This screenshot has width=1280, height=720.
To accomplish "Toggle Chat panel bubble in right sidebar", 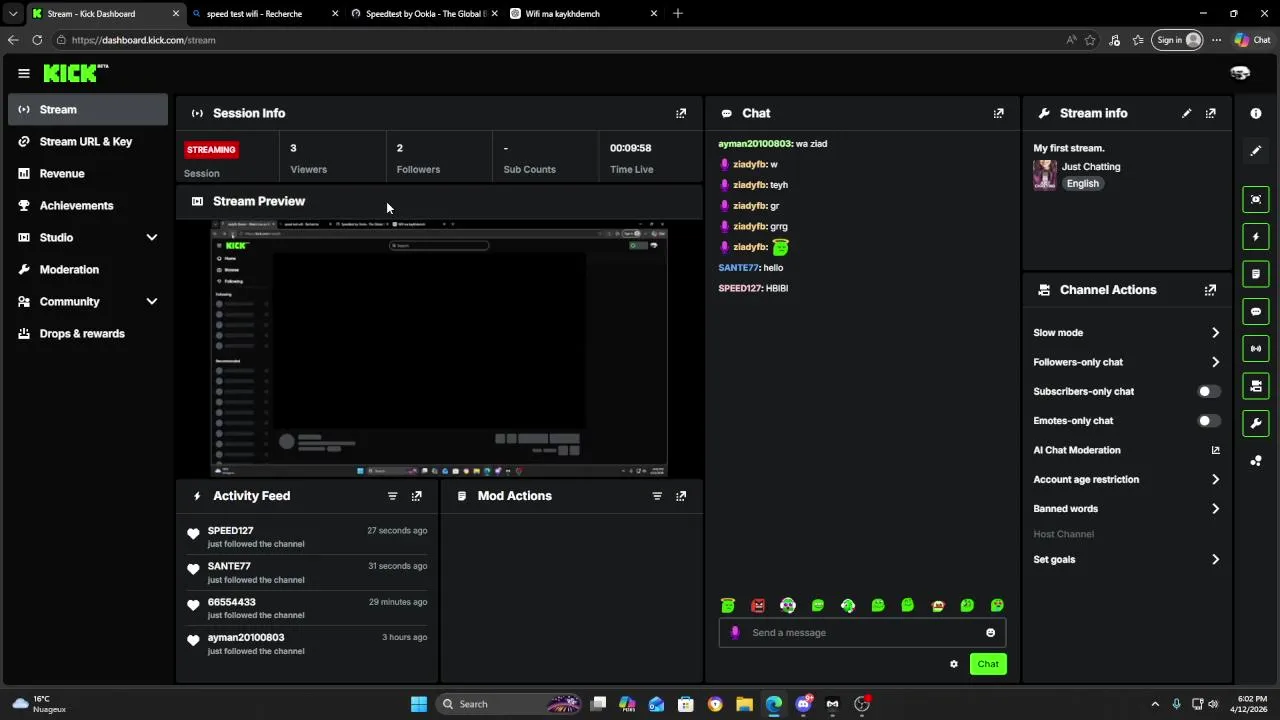I will [x=1256, y=311].
